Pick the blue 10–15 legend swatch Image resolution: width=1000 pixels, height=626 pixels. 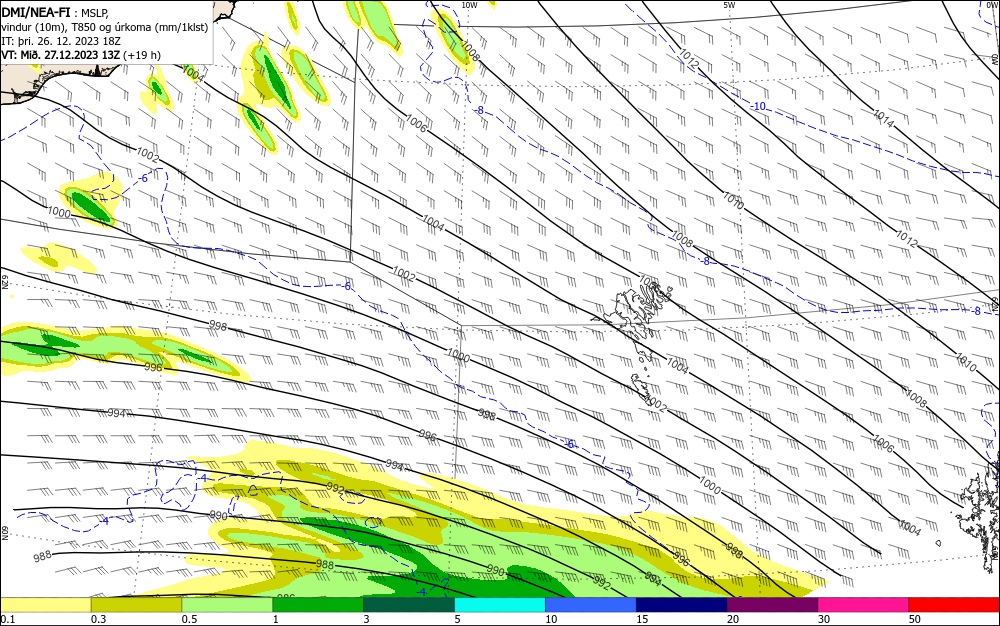pos(591,605)
